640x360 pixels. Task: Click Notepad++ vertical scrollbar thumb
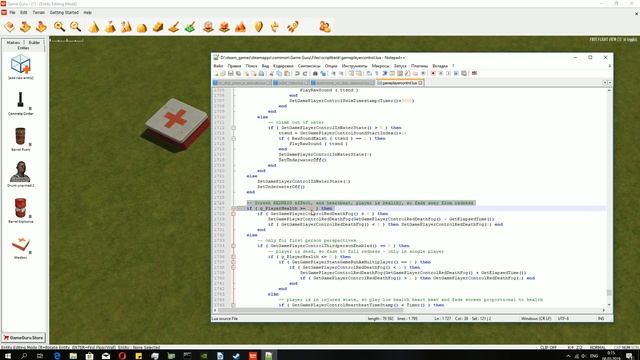(609, 293)
